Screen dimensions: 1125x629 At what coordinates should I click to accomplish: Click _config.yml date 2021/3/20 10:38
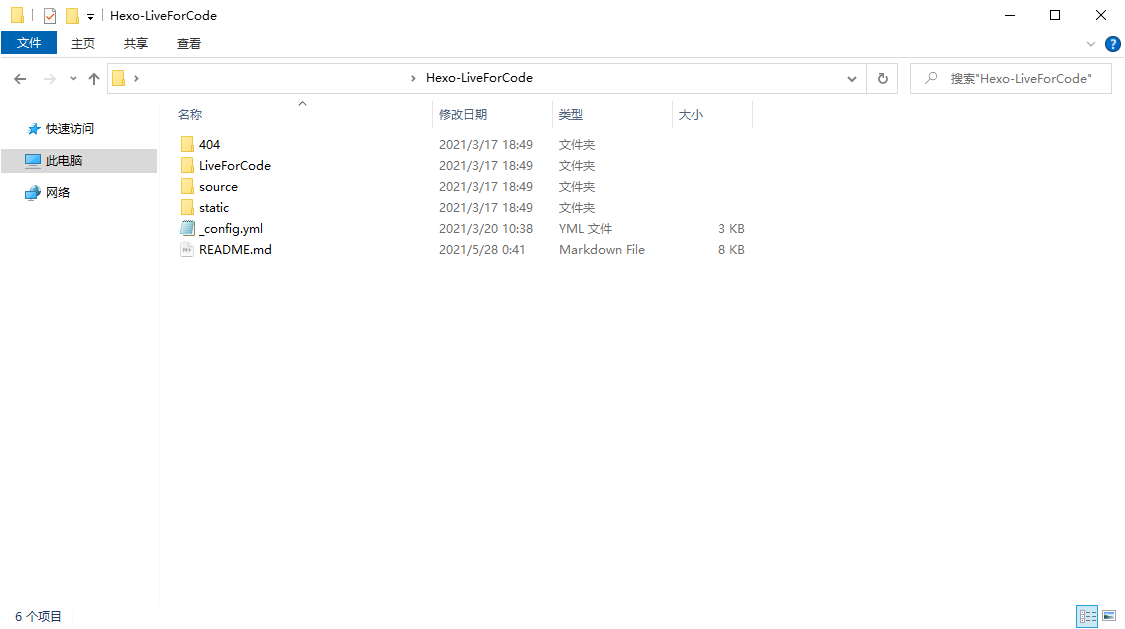(486, 229)
